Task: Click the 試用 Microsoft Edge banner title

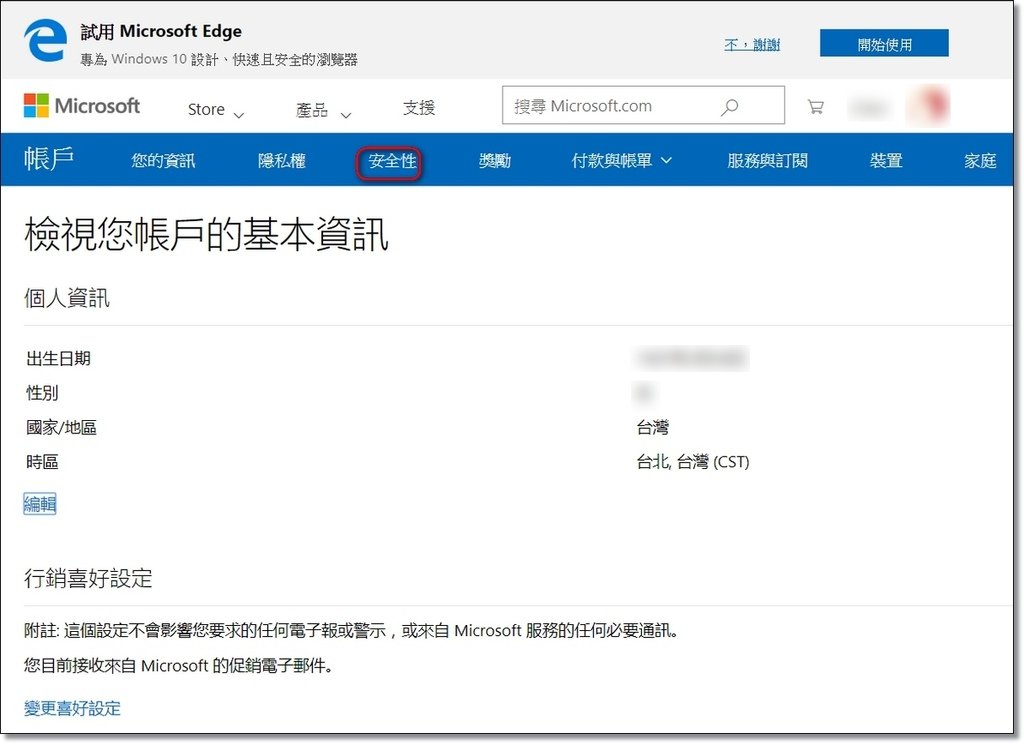Action: pyautogui.click(x=161, y=31)
